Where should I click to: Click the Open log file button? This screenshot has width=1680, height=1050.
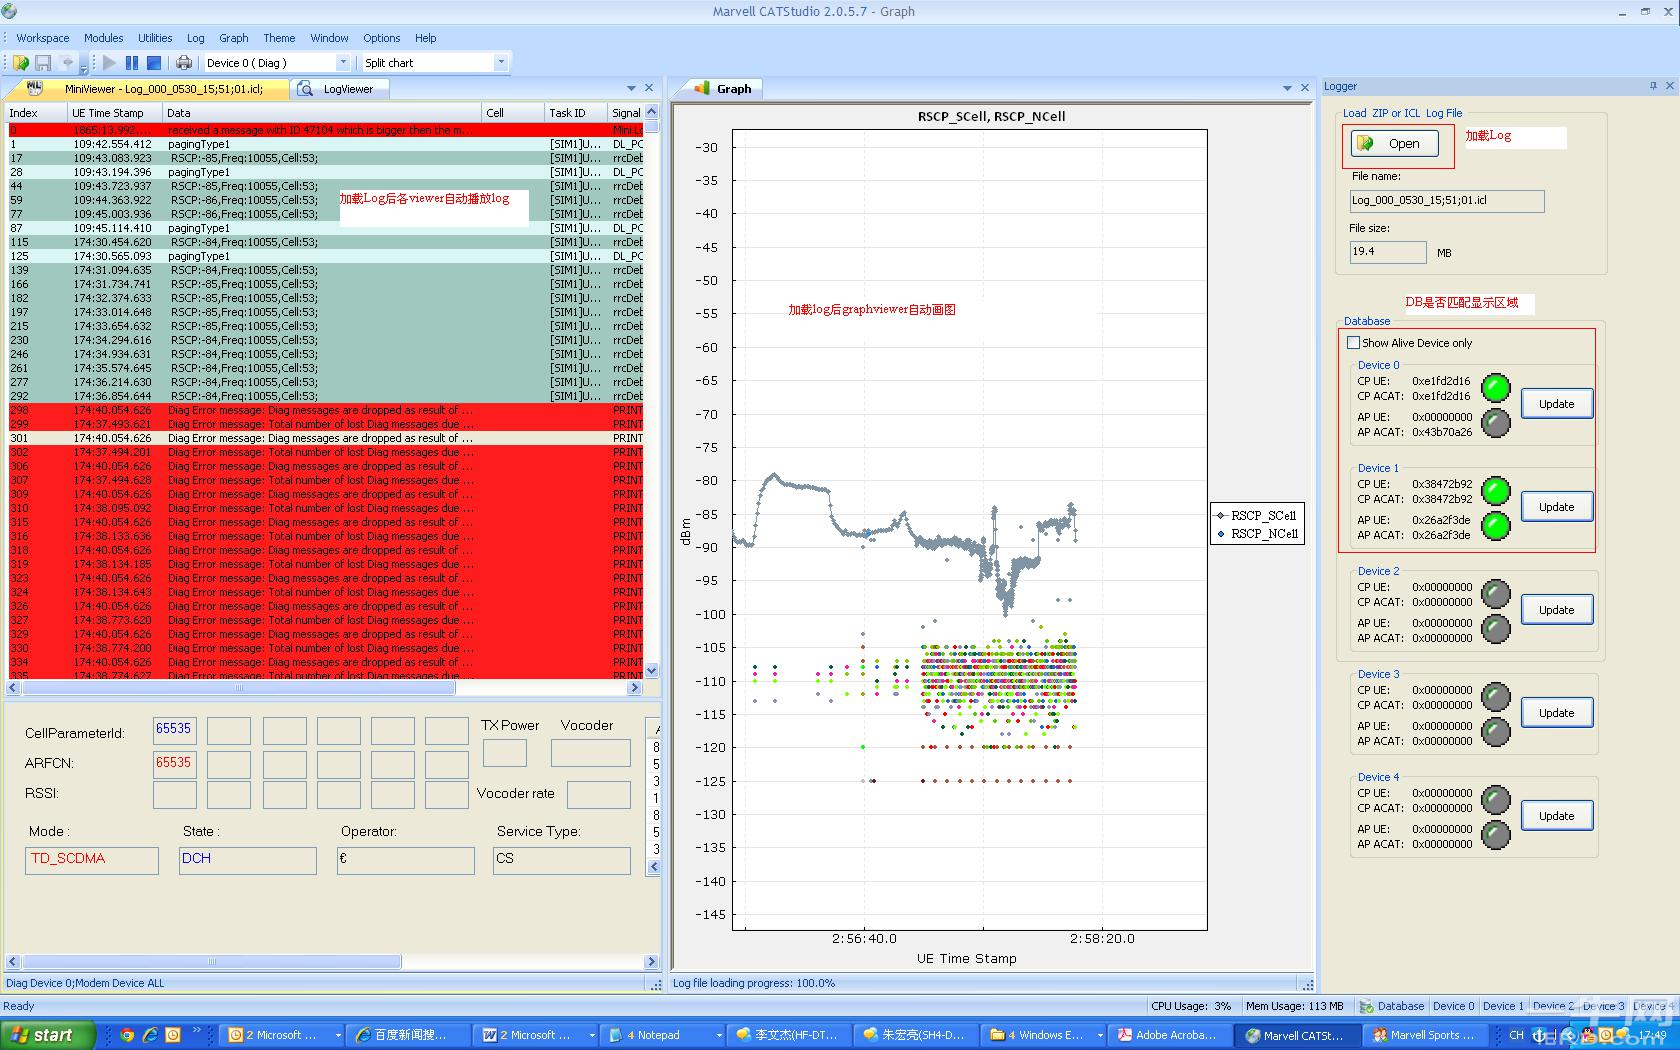[1395, 144]
